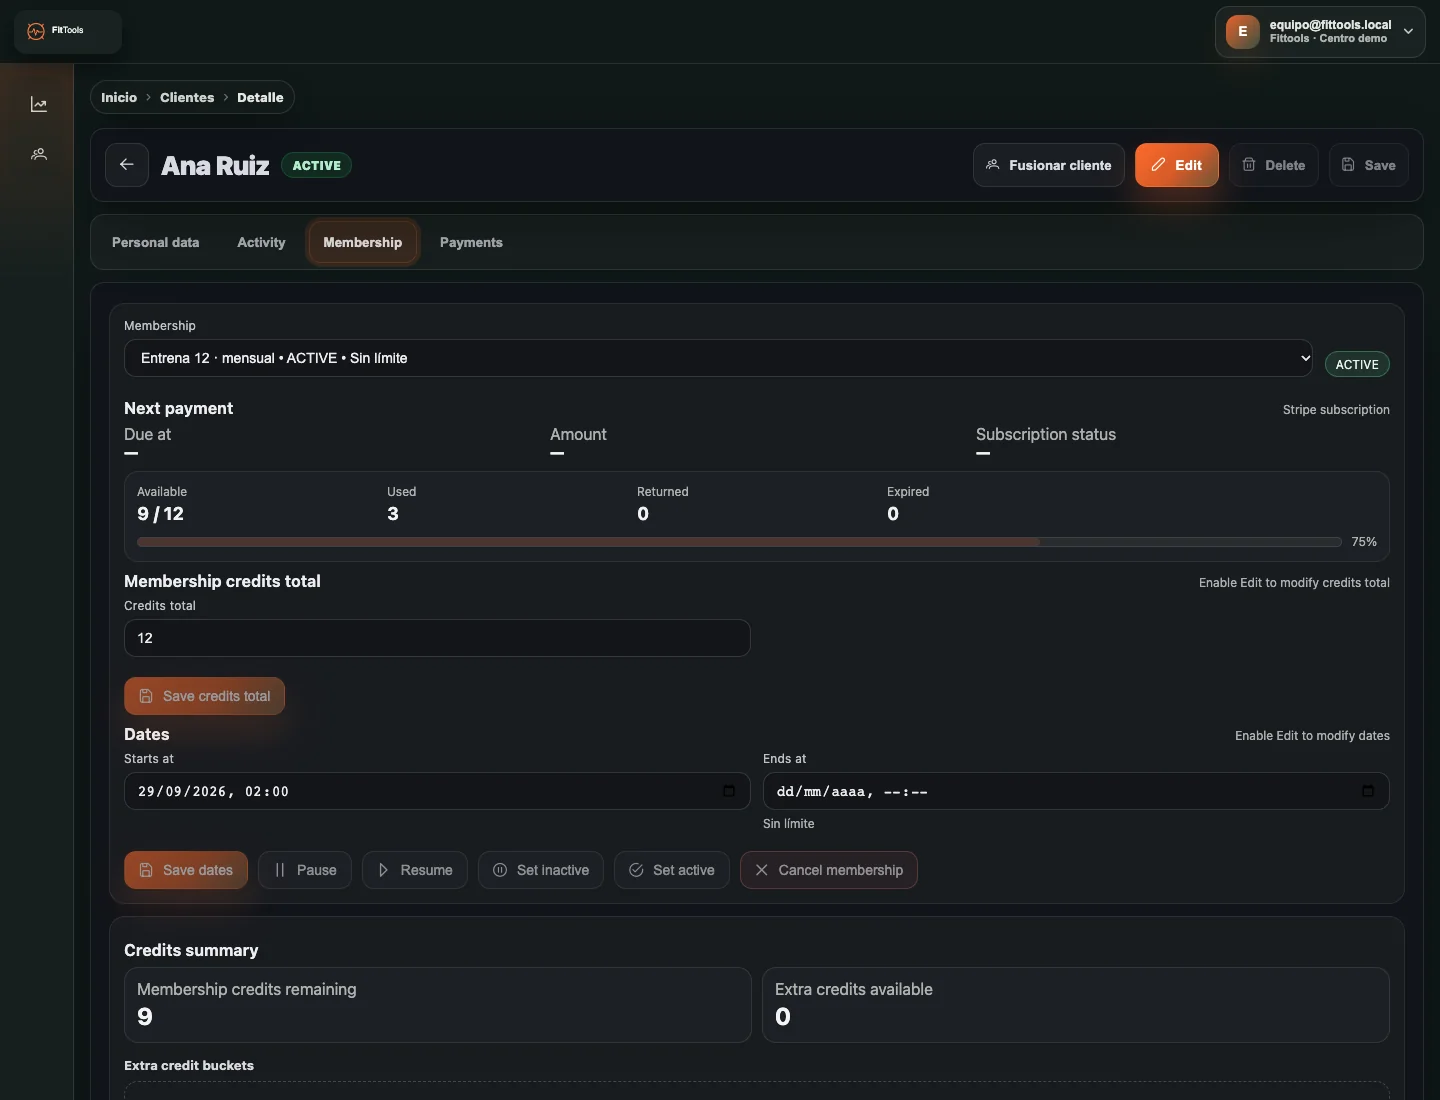The width and height of the screenshot is (1440, 1100).
Task: Click the Extra credits available card
Action: coord(1076,1005)
